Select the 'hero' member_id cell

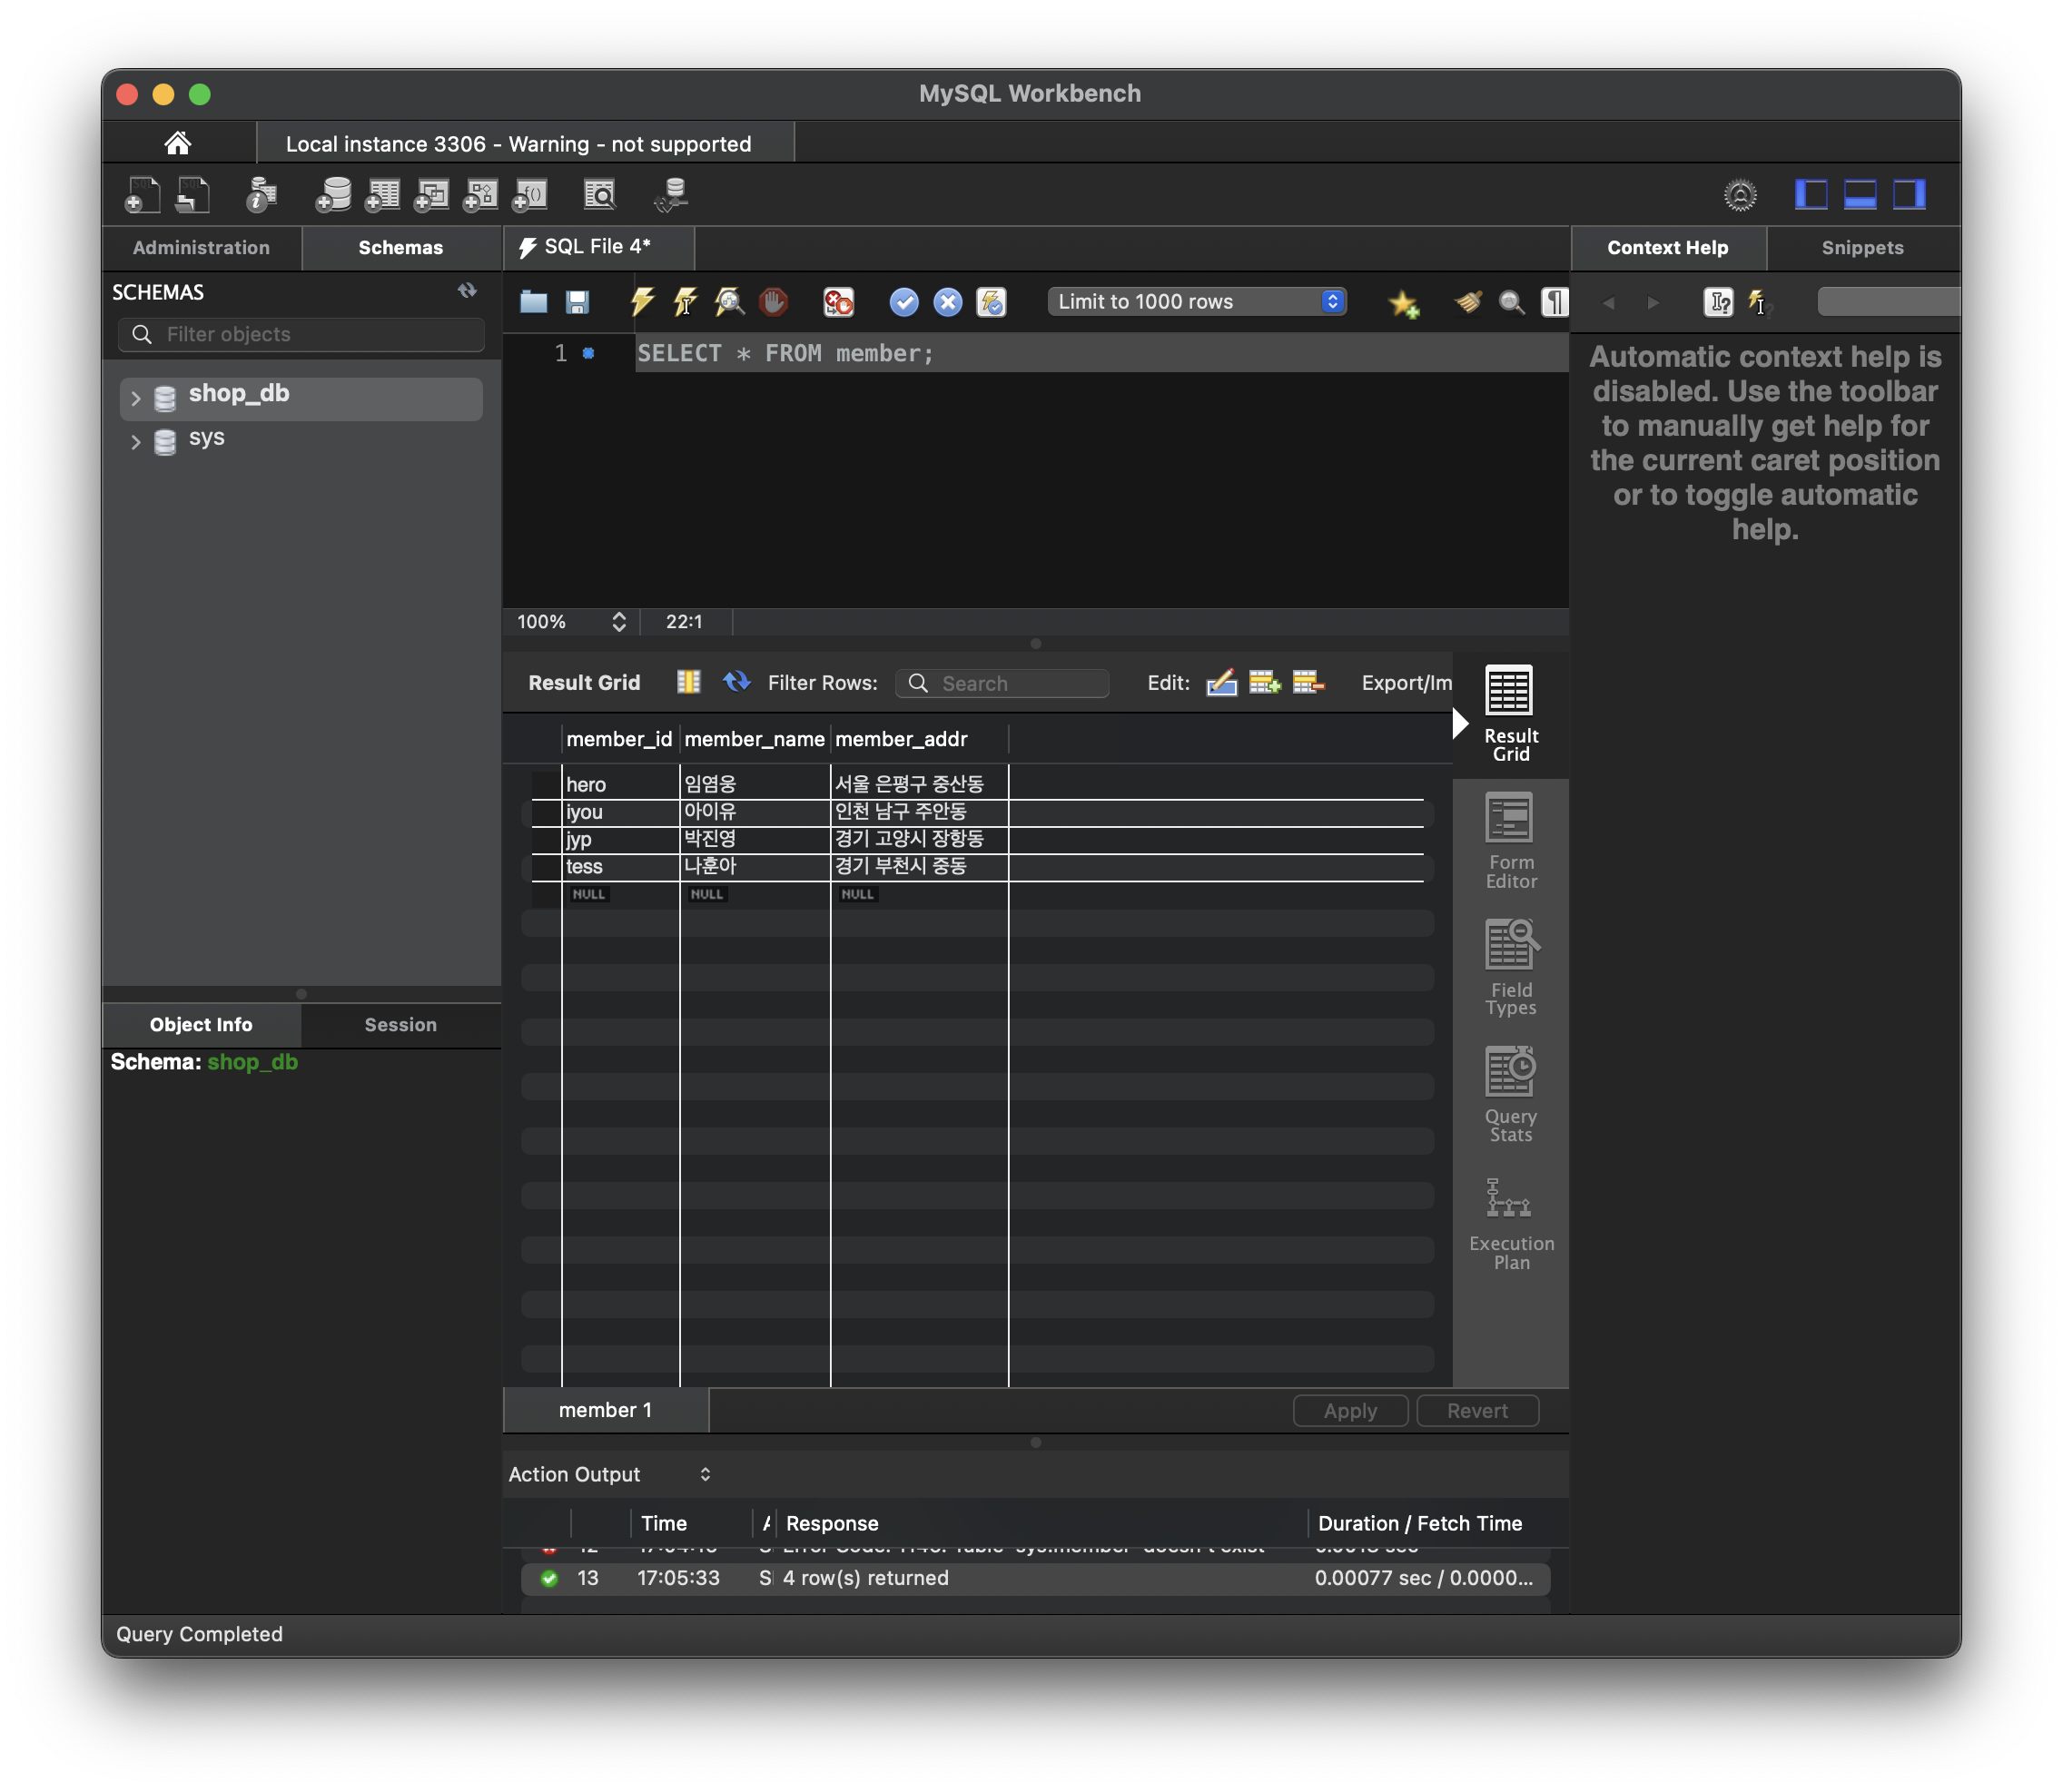tap(620, 784)
